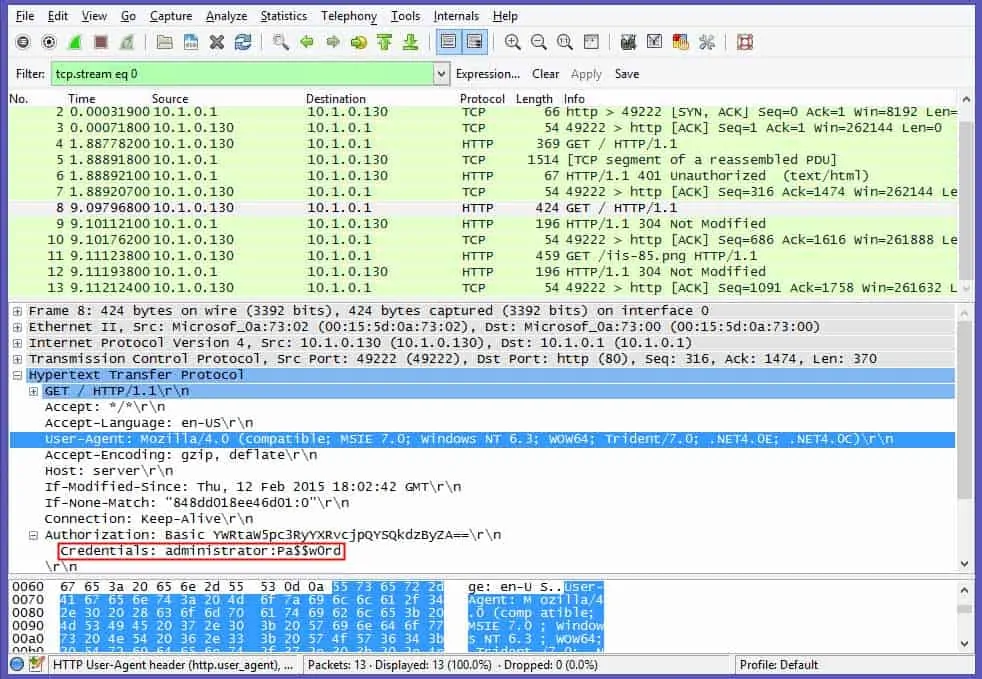The image size is (982, 679).
Task: Click the Expression... filter button
Action: tap(487, 74)
